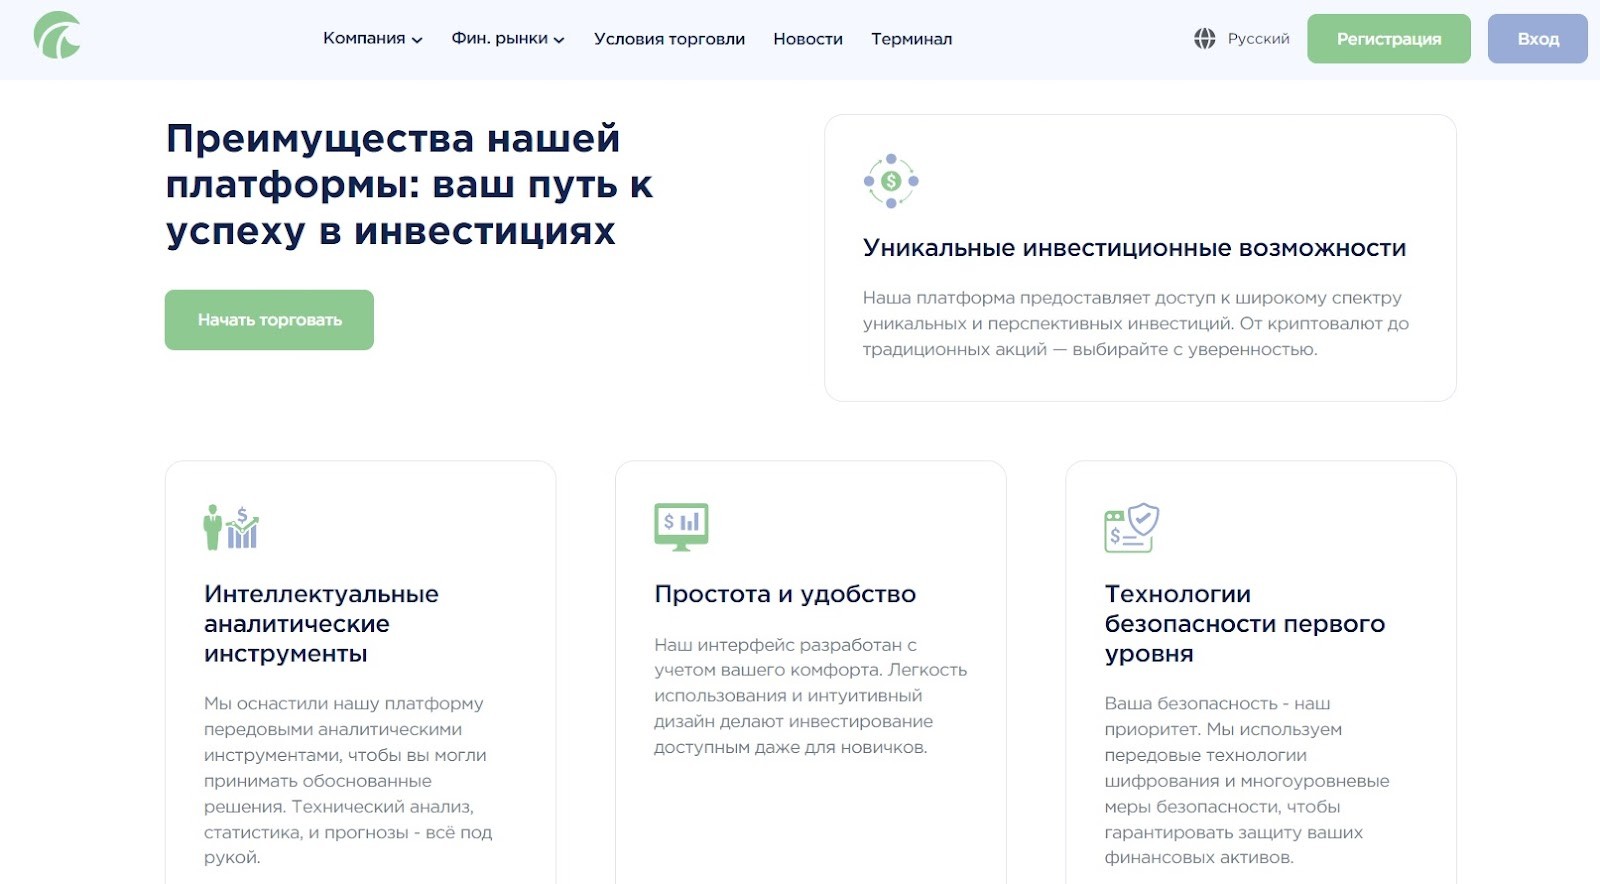Image resolution: width=1600 pixels, height=884 pixels.
Task: Open the Терминал menu item
Action: point(911,39)
